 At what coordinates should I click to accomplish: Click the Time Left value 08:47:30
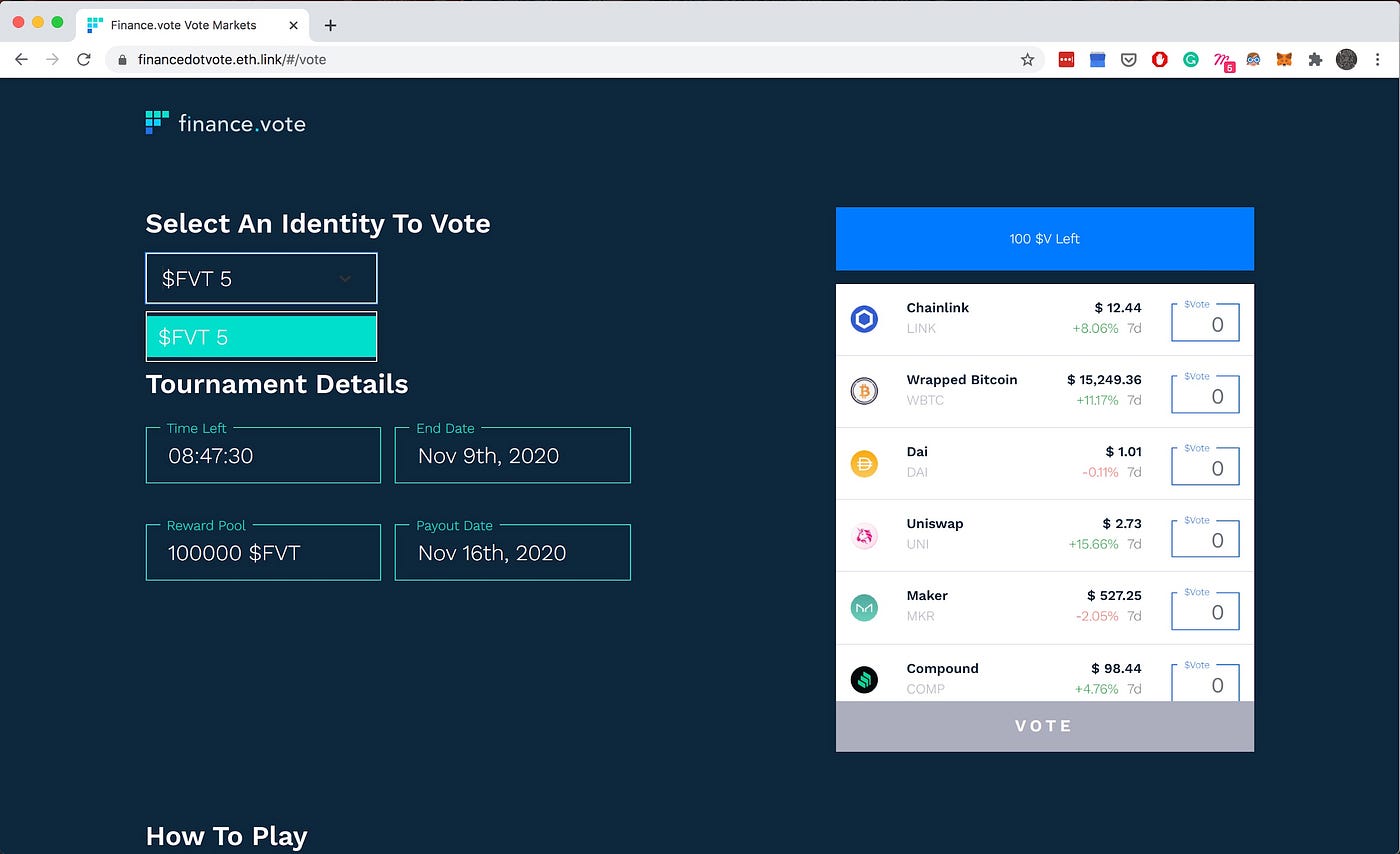click(x=211, y=456)
